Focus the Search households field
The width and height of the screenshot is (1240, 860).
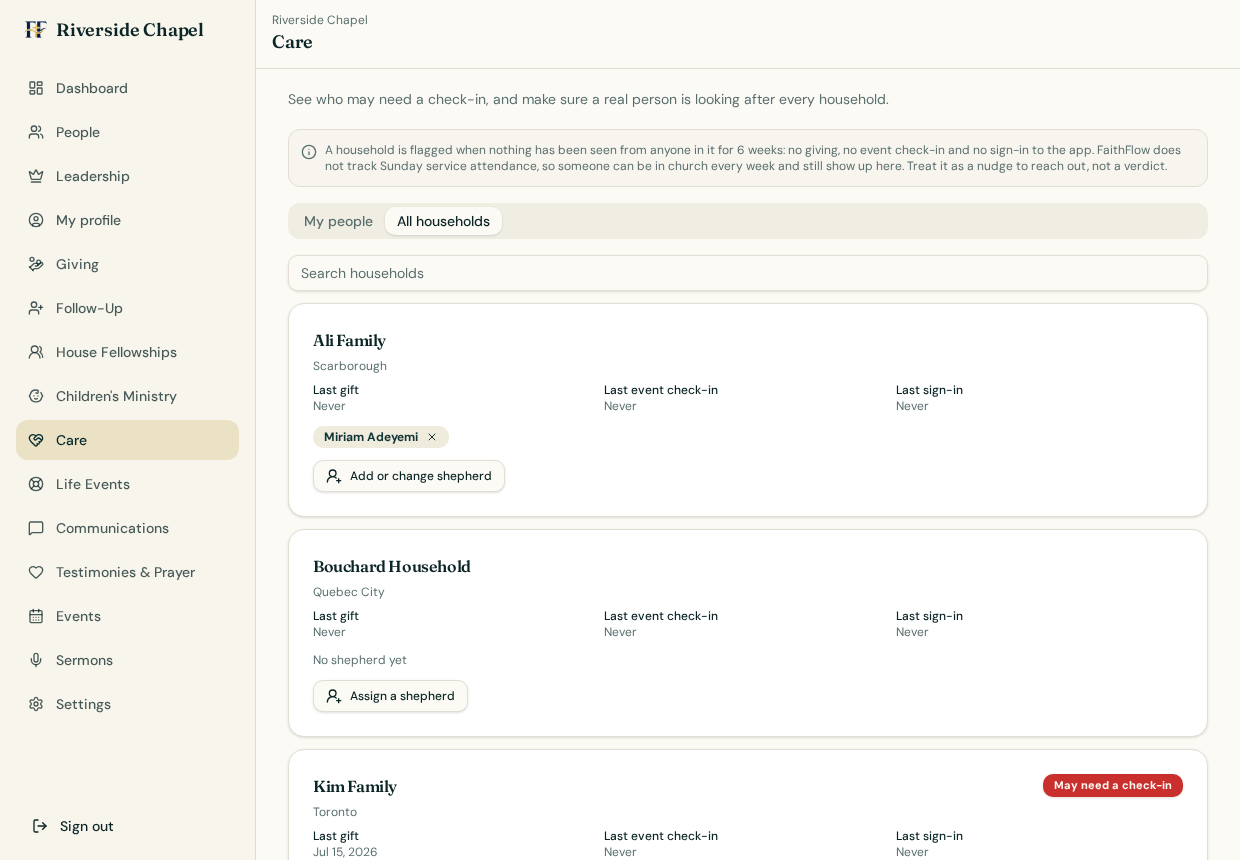748,273
